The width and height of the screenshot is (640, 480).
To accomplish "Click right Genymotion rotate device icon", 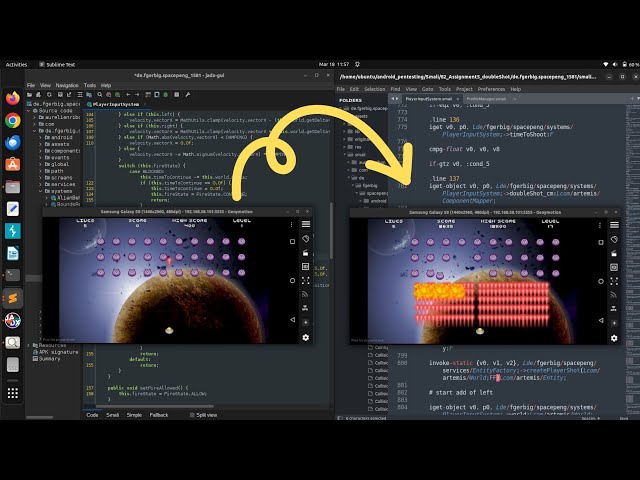I will [x=614, y=240].
